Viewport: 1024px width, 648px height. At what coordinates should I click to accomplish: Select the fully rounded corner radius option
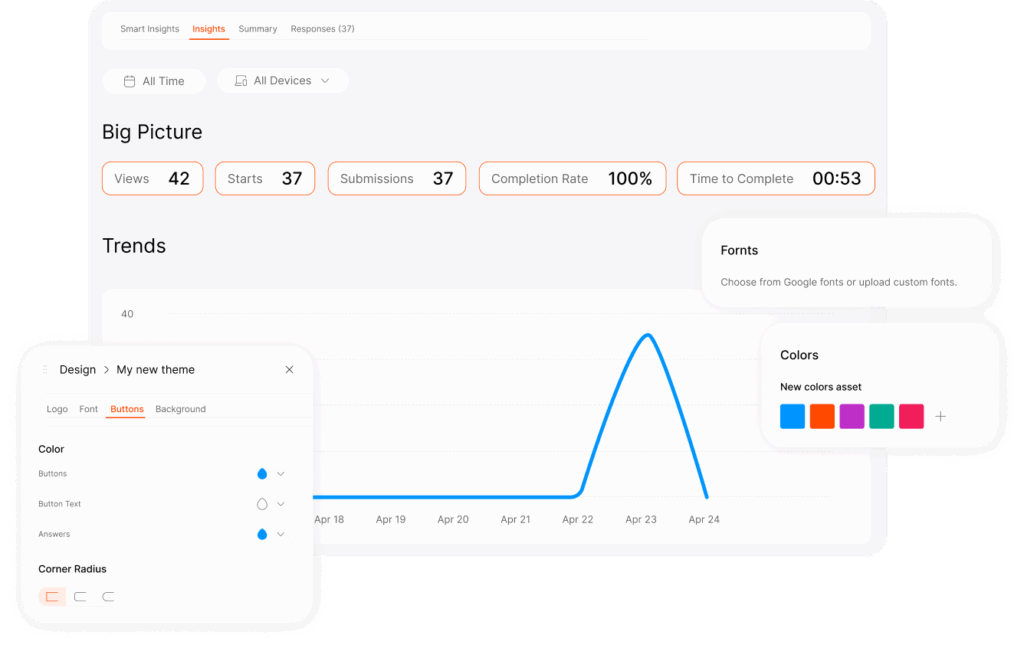click(x=108, y=597)
